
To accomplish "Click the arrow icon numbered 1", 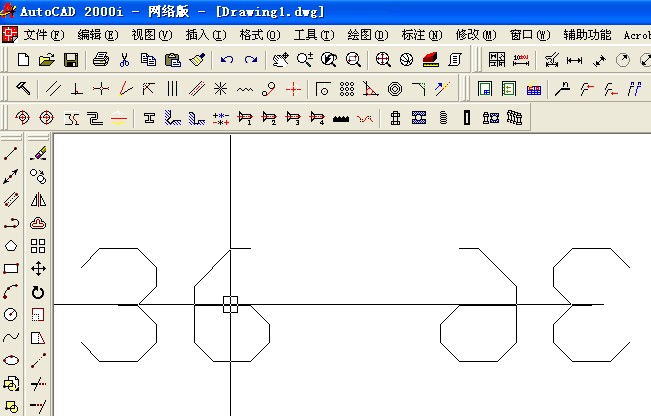I will click(245, 118).
